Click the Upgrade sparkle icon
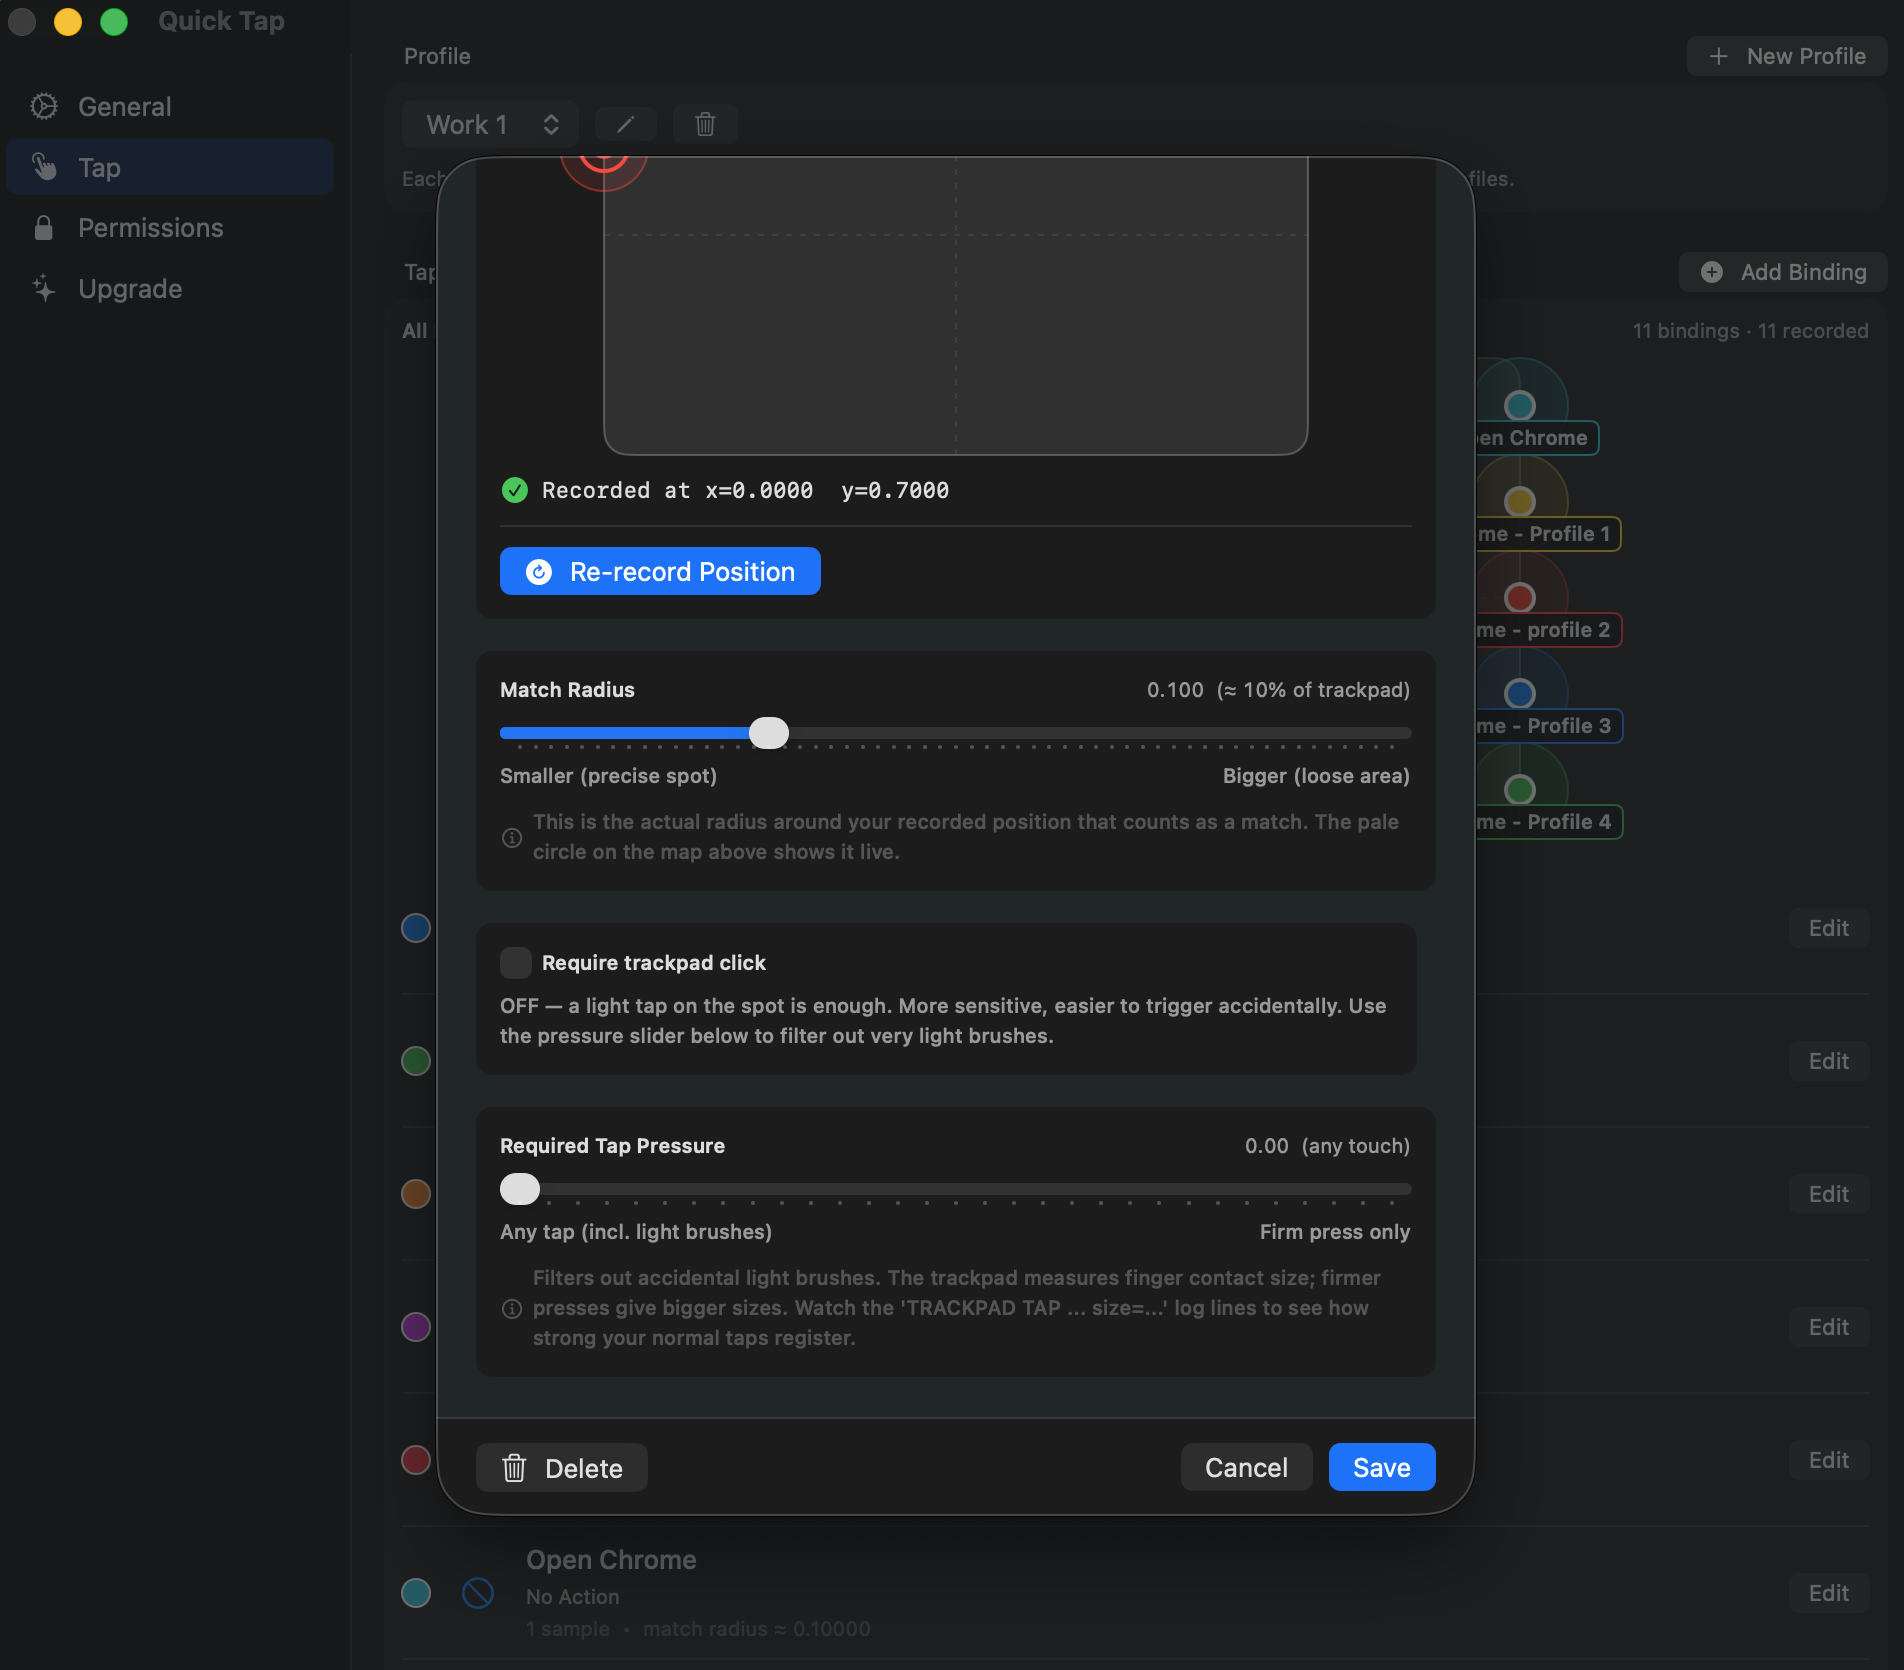Image resolution: width=1904 pixels, height=1670 pixels. 44,288
